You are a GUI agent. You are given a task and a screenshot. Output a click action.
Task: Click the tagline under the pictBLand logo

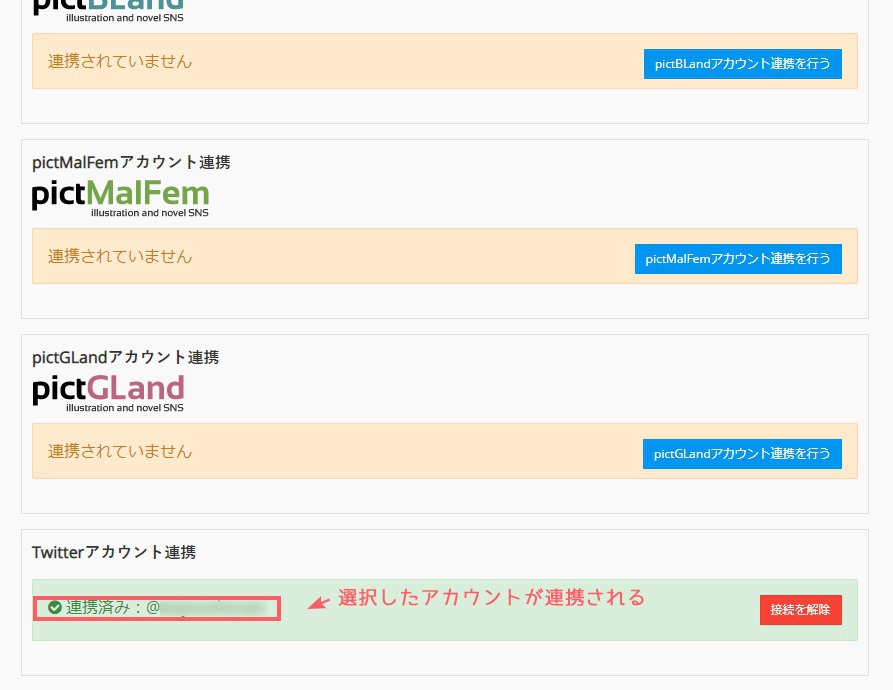124,18
